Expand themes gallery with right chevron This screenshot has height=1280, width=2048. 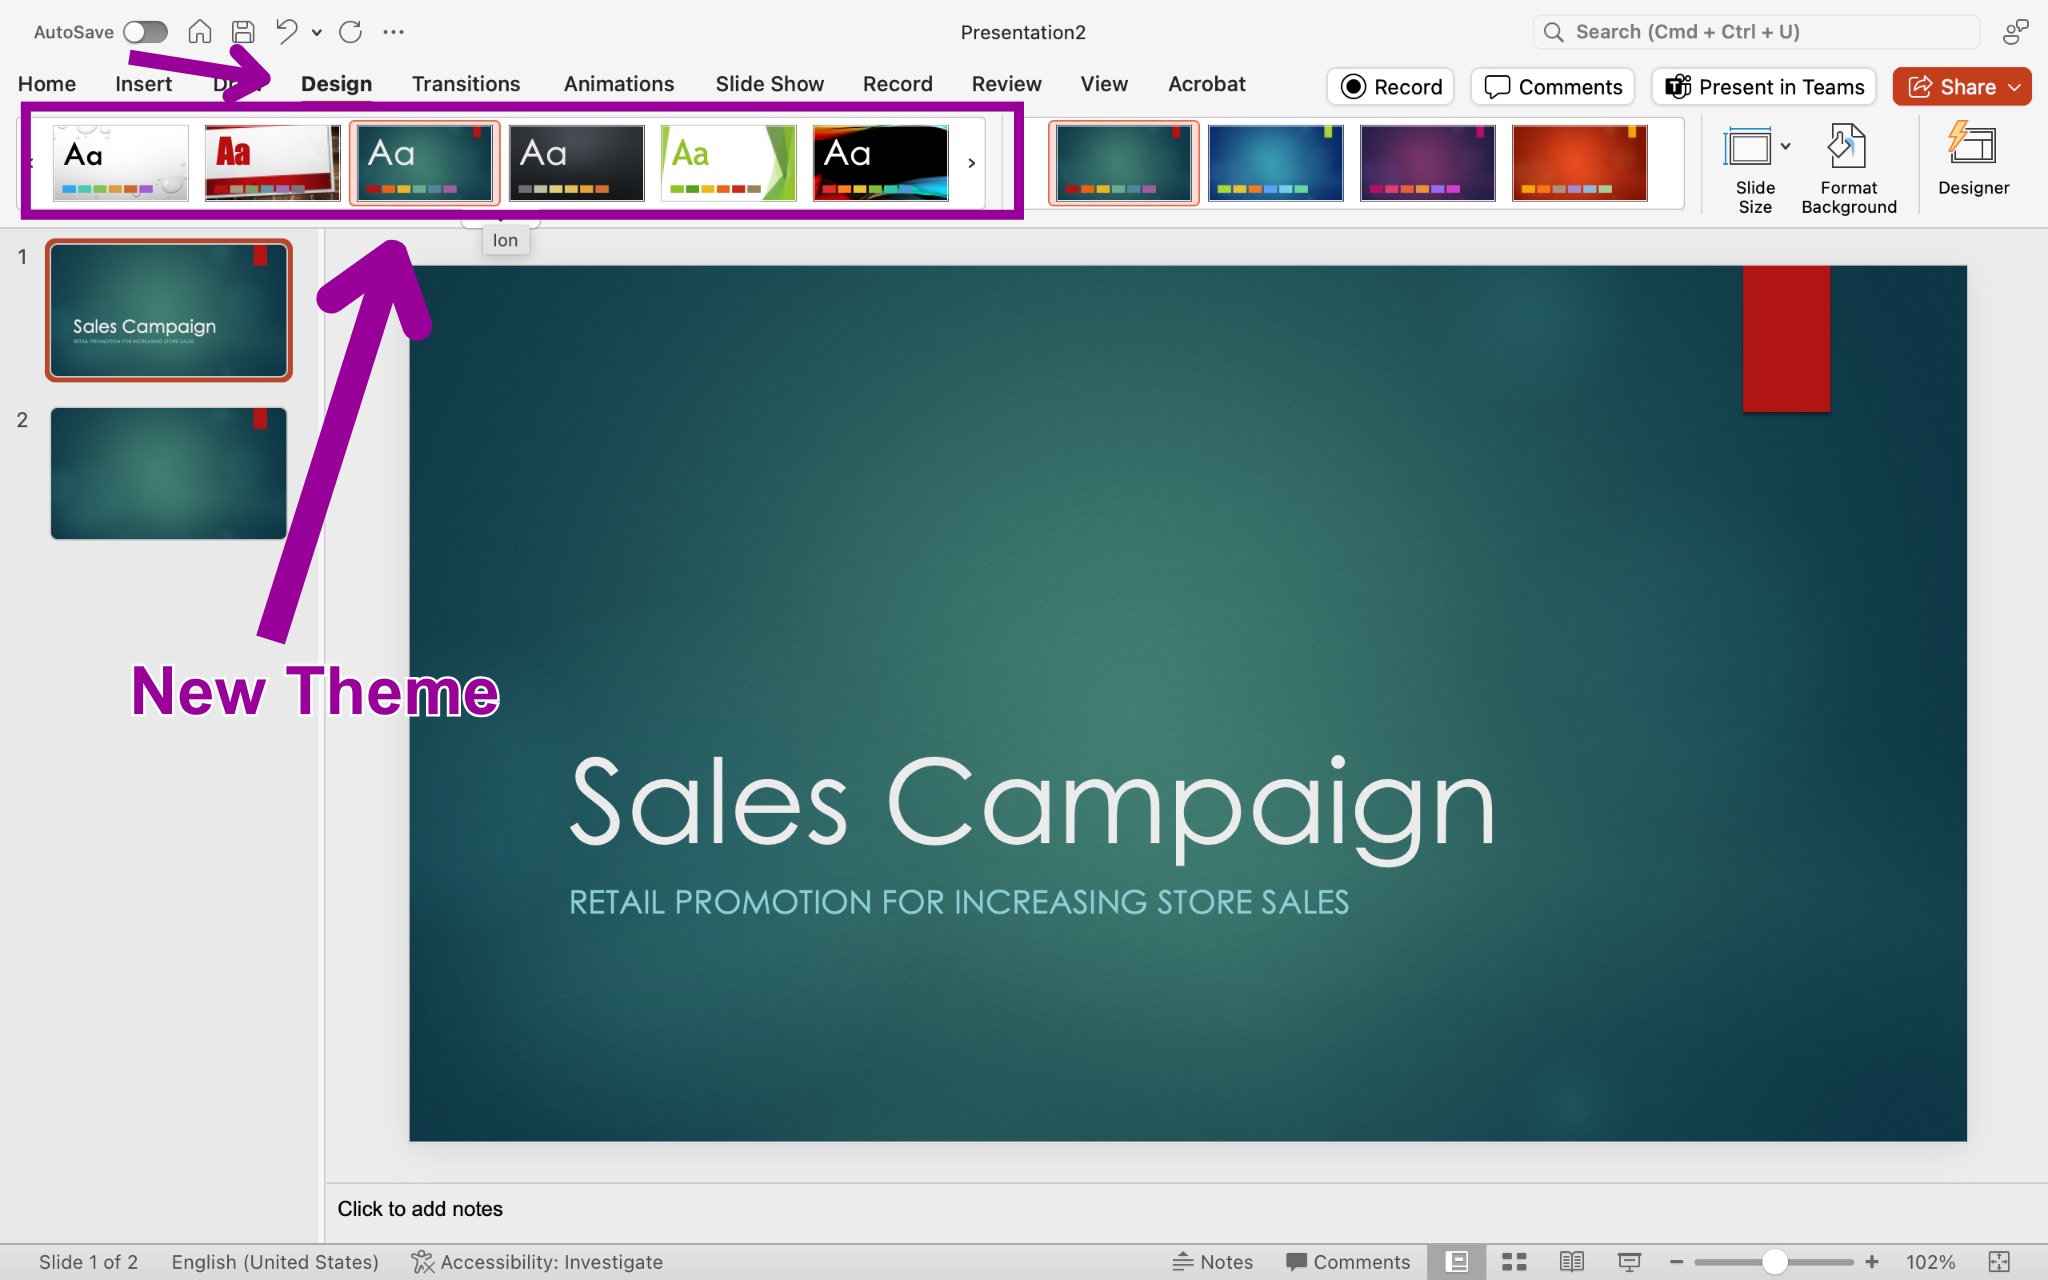[971, 163]
